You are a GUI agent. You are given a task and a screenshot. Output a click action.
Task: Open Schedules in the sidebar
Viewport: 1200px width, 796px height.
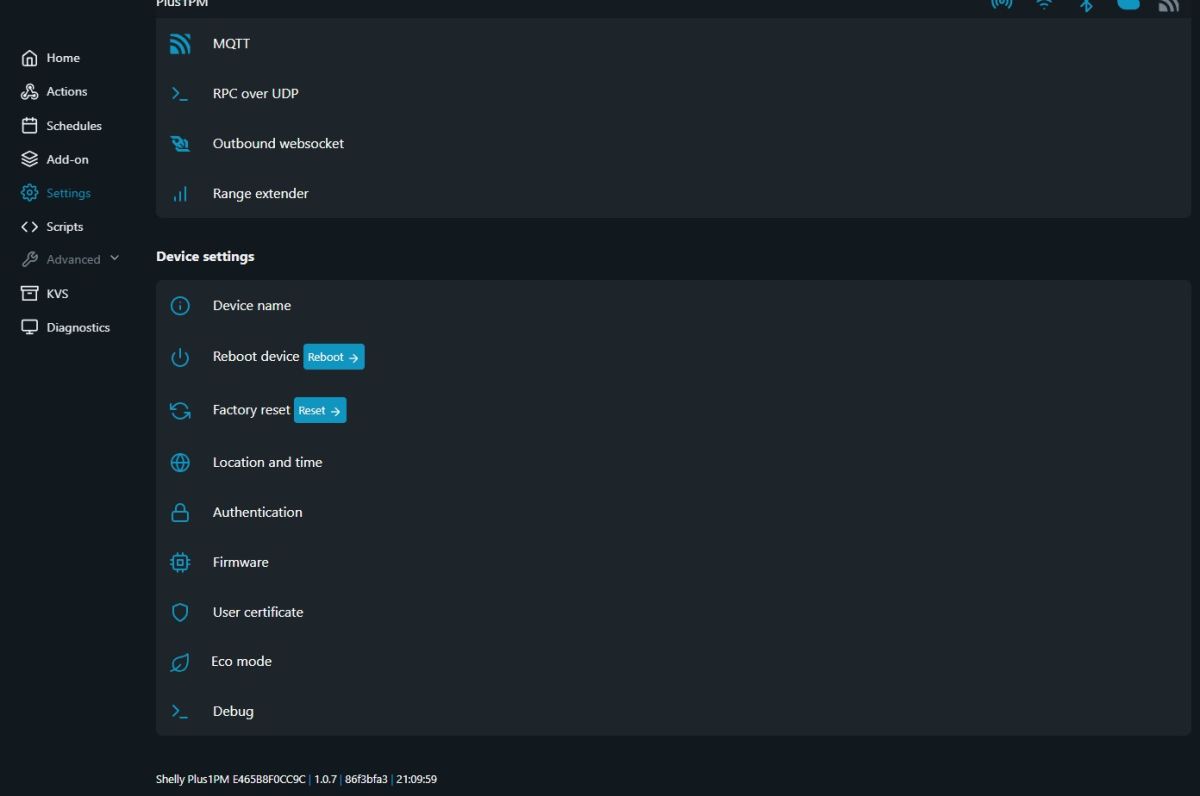(73, 126)
